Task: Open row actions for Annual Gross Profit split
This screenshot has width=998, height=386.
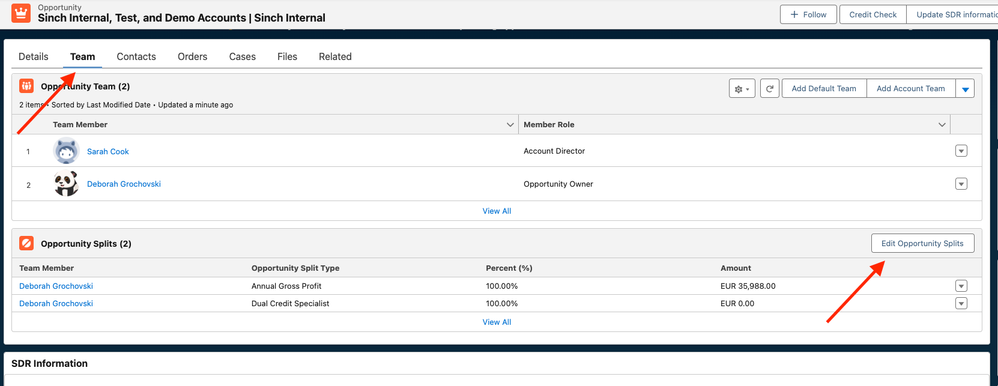Action: click(961, 286)
